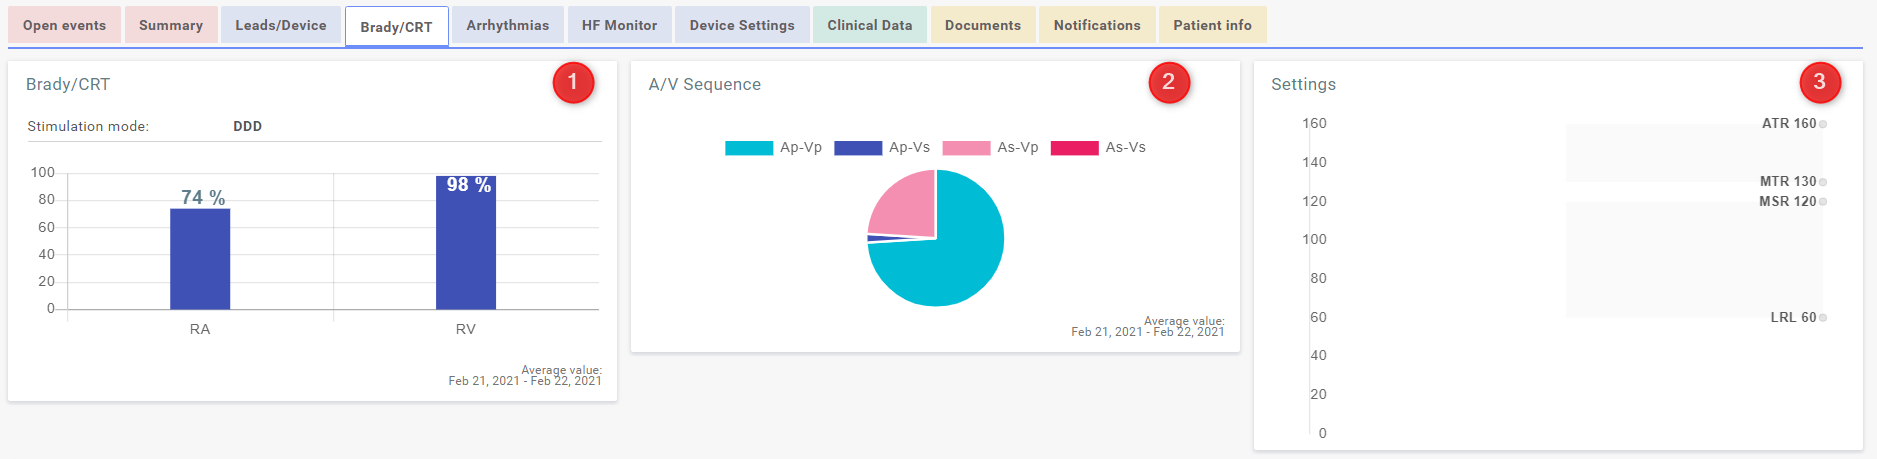1877x459 pixels.
Task: Click the RV 98 % bar
Action: coord(466,243)
